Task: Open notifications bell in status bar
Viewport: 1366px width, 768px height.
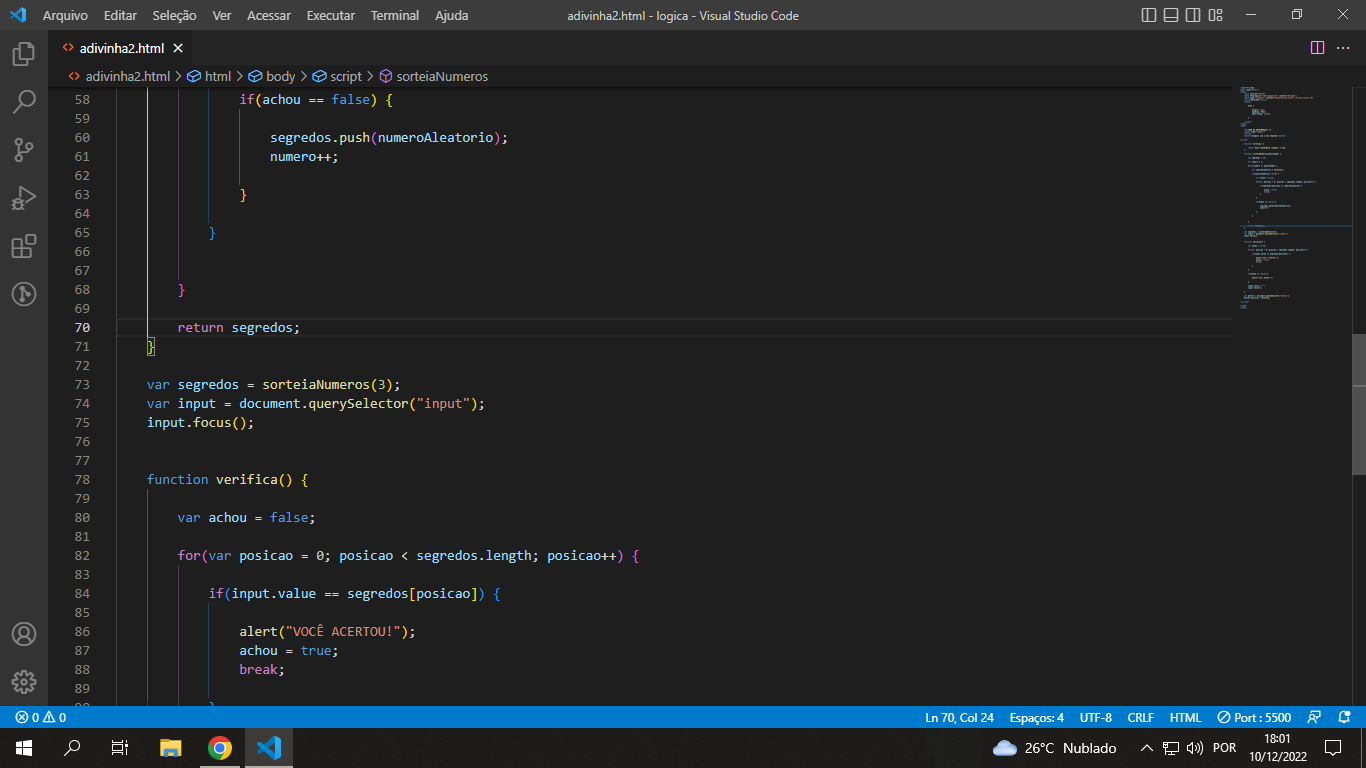Action: click(1343, 717)
